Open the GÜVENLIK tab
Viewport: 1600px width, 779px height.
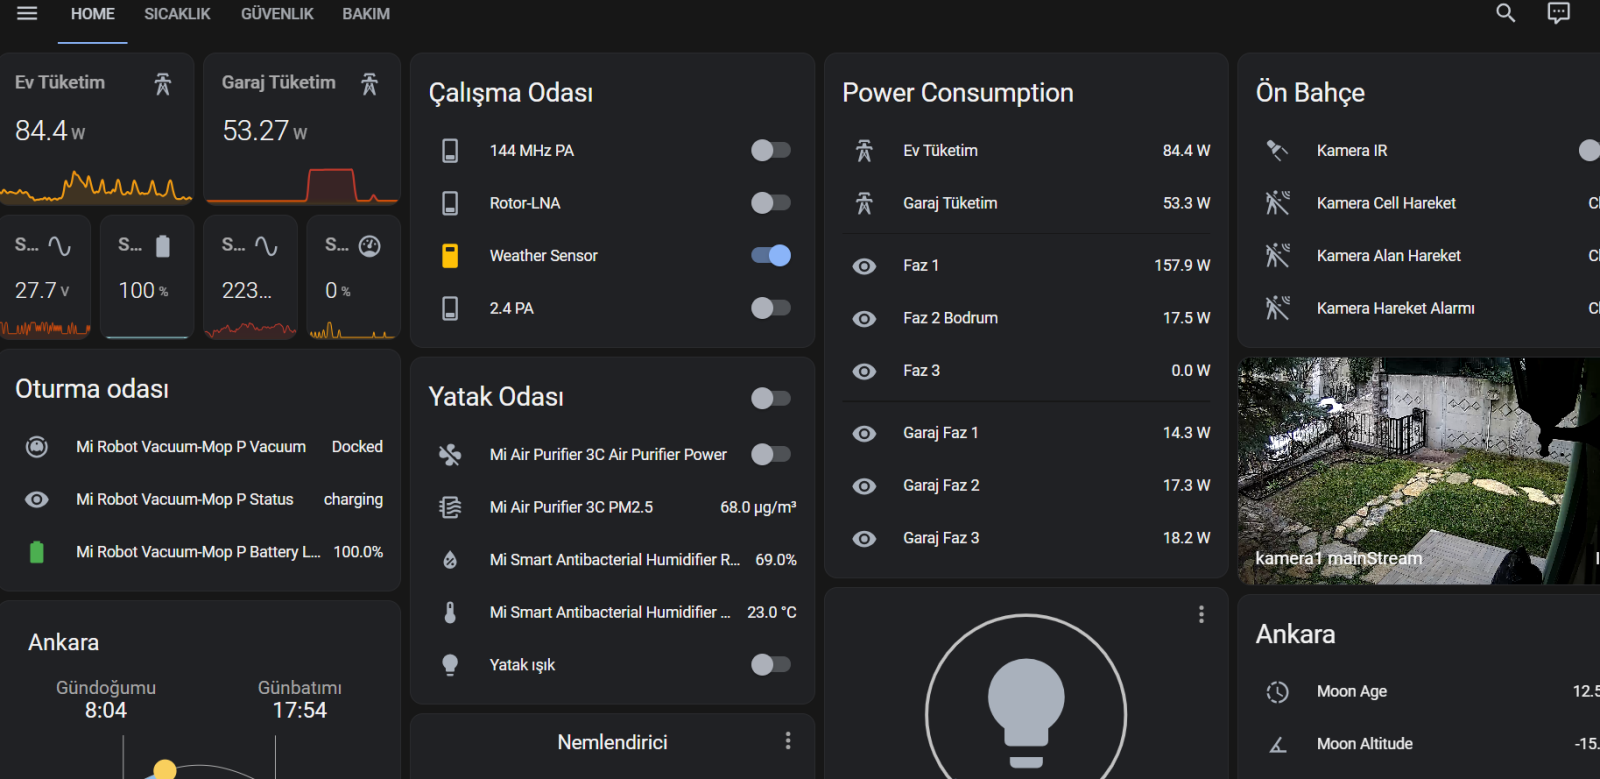pyautogui.click(x=277, y=14)
